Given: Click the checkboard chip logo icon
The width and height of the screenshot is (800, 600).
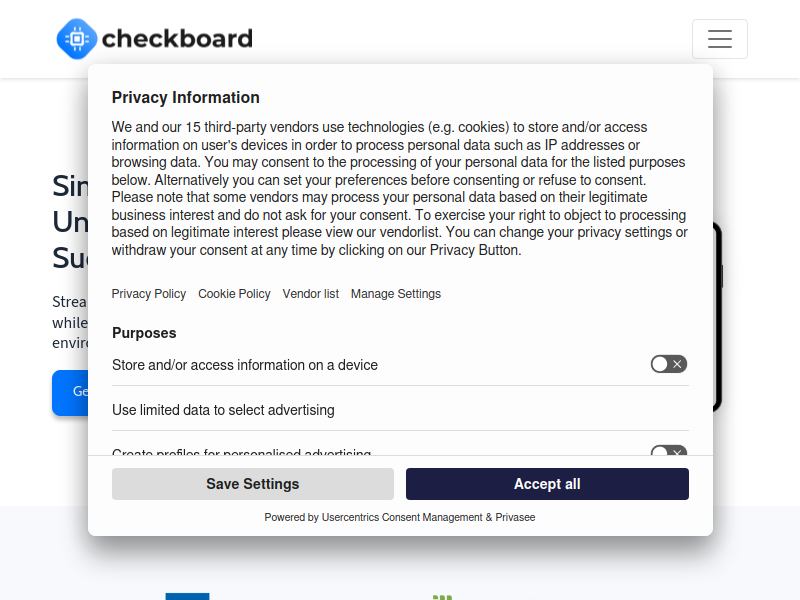Looking at the screenshot, I should 77,39.
